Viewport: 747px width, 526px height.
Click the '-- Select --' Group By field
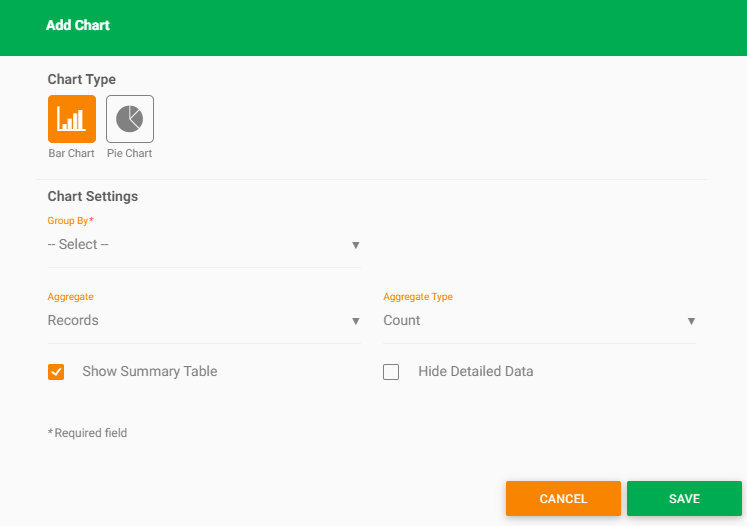tap(204, 244)
